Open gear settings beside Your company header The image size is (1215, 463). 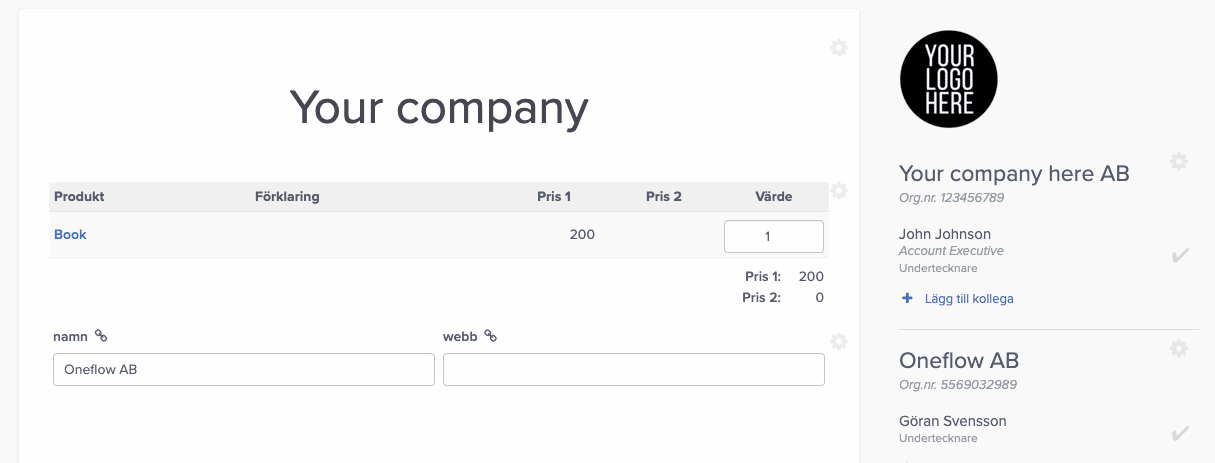pos(839,47)
